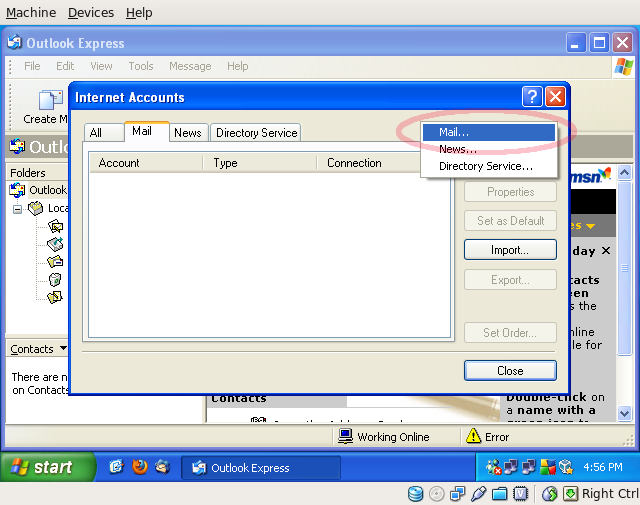Select the Drafts folder icon

pos(56,297)
